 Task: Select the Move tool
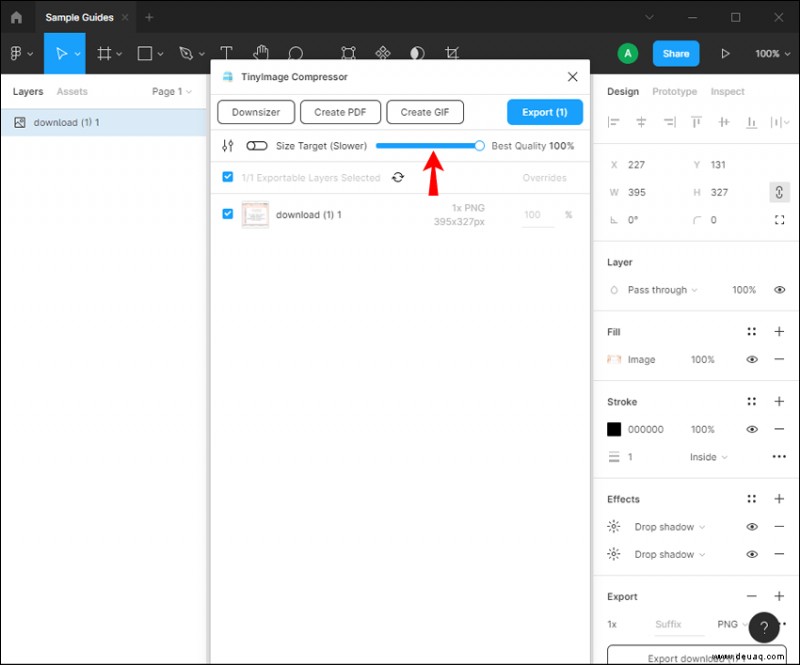point(63,53)
